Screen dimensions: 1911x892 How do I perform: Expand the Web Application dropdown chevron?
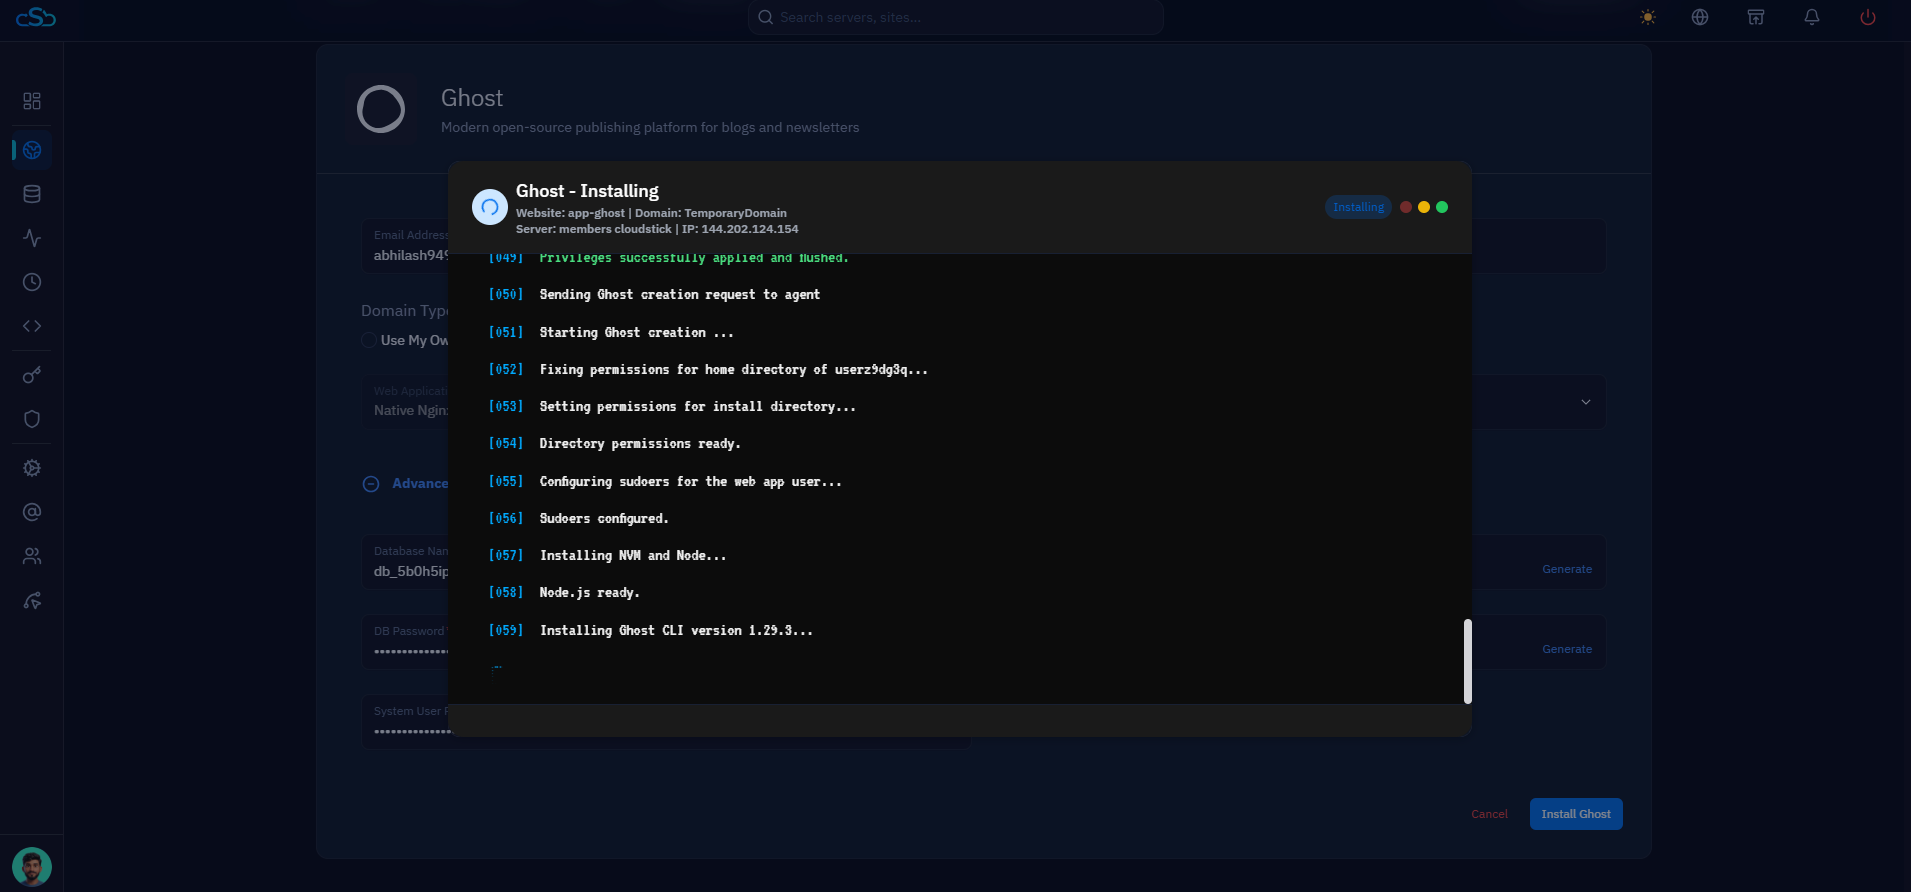point(1585,402)
